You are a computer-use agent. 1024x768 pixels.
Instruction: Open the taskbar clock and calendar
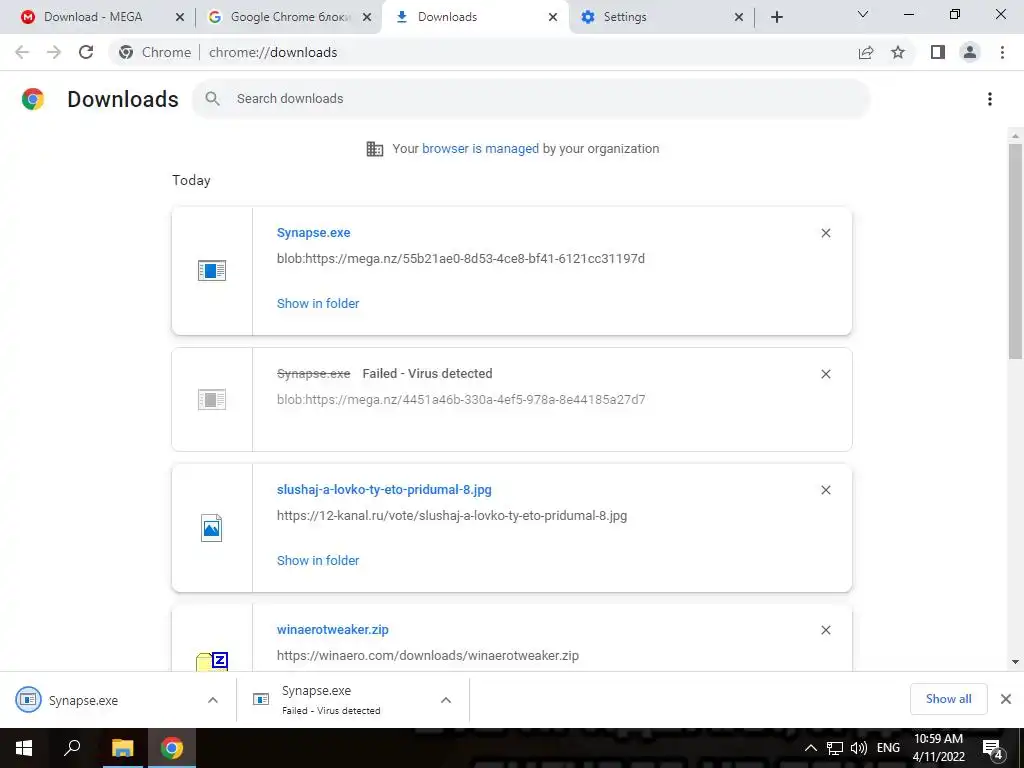click(x=938, y=748)
